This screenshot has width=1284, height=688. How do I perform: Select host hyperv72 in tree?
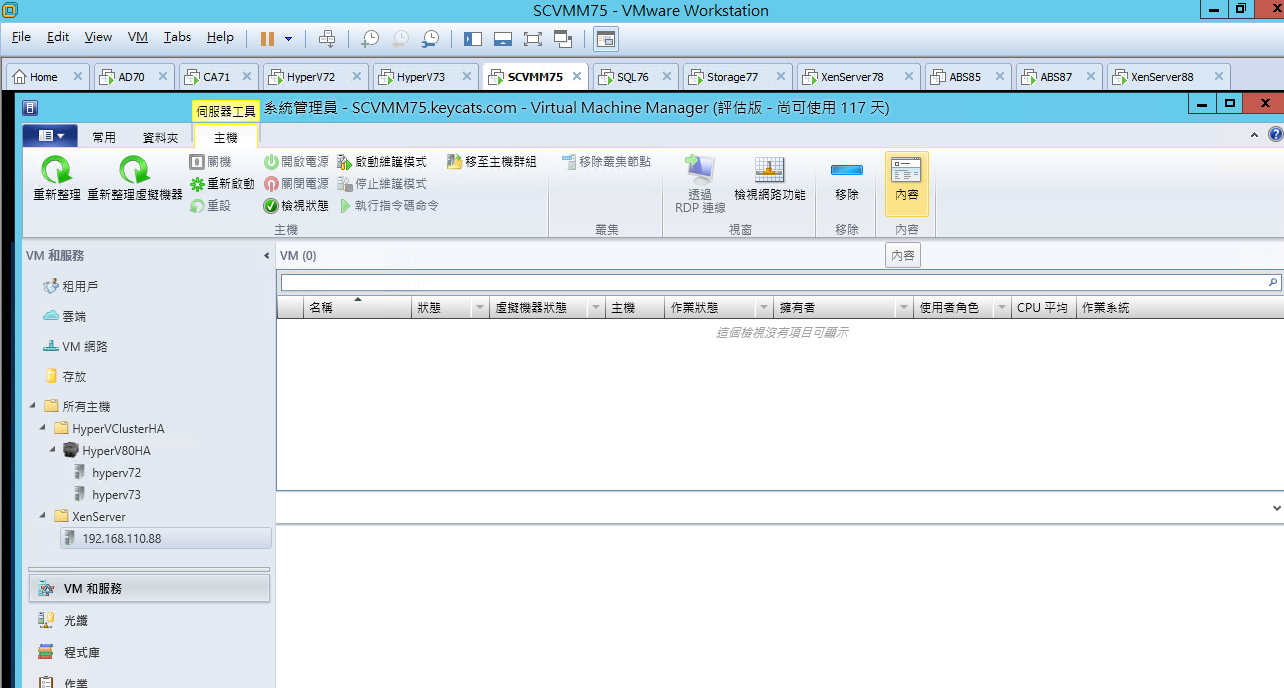(116, 472)
